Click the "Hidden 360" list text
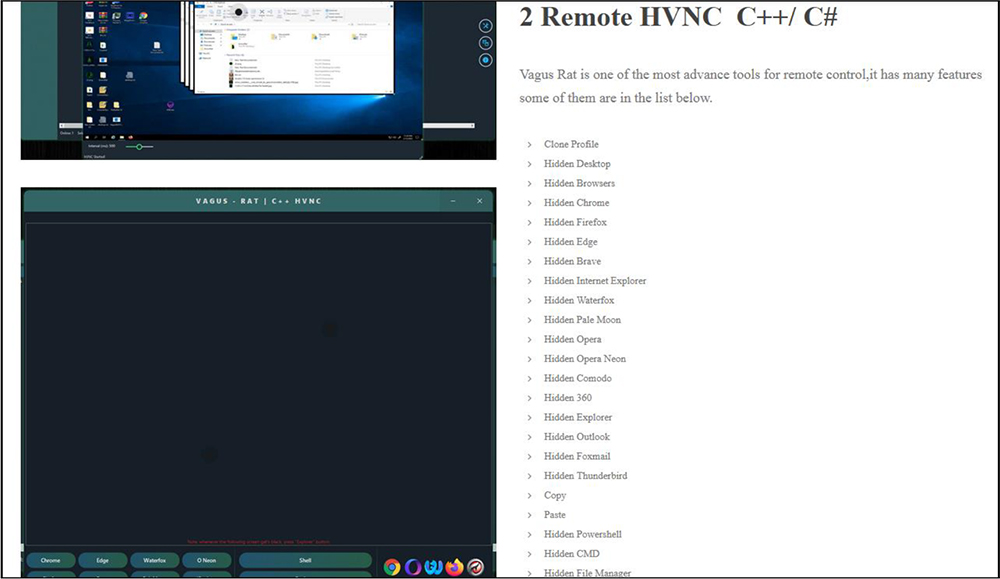 tap(568, 398)
